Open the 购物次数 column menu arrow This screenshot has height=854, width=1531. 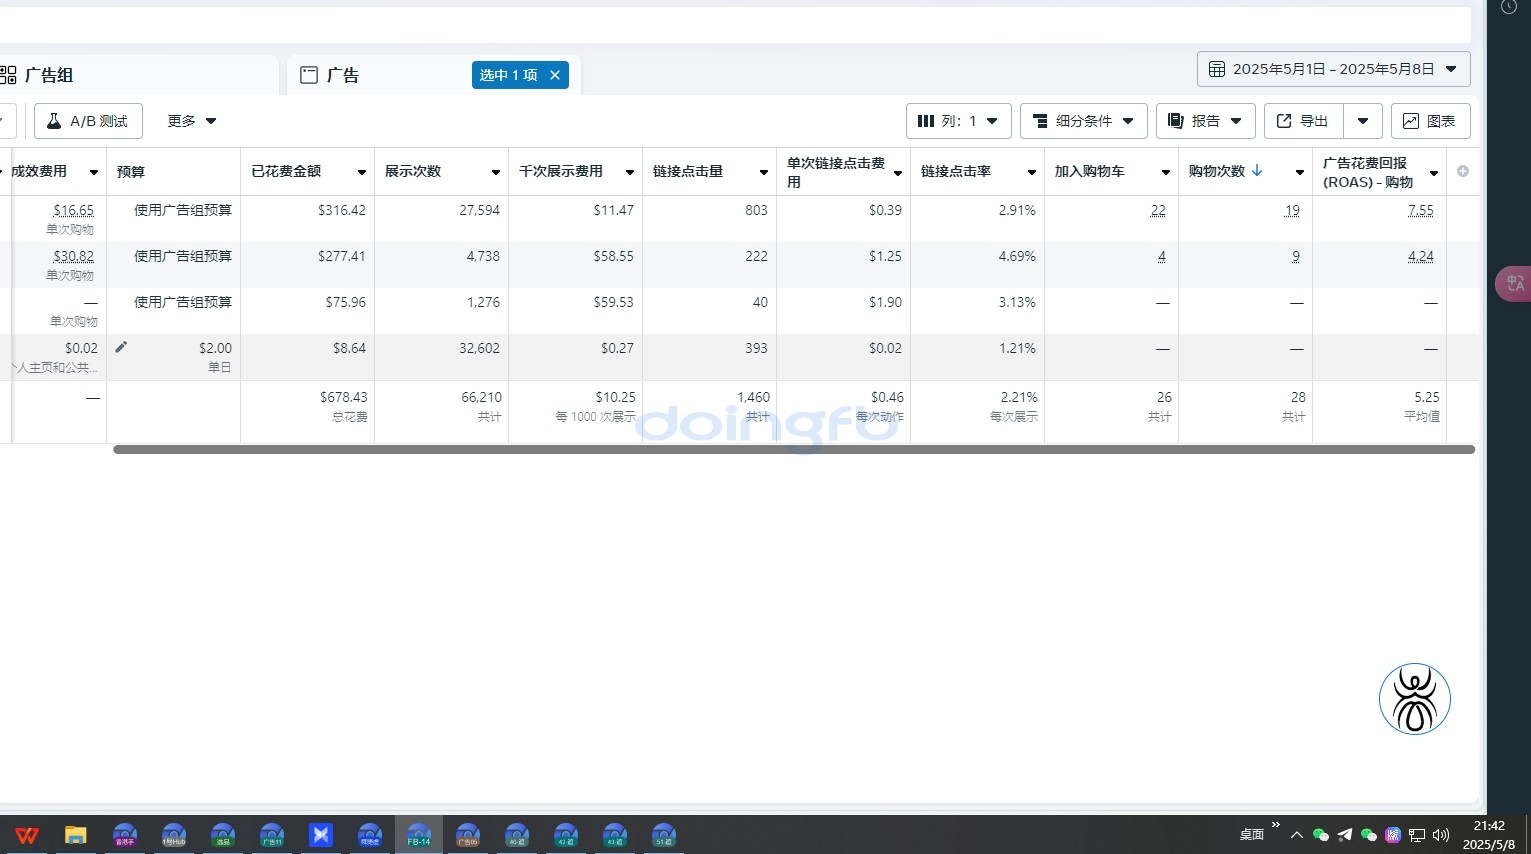pyautogui.click(x=1300, y=172)
